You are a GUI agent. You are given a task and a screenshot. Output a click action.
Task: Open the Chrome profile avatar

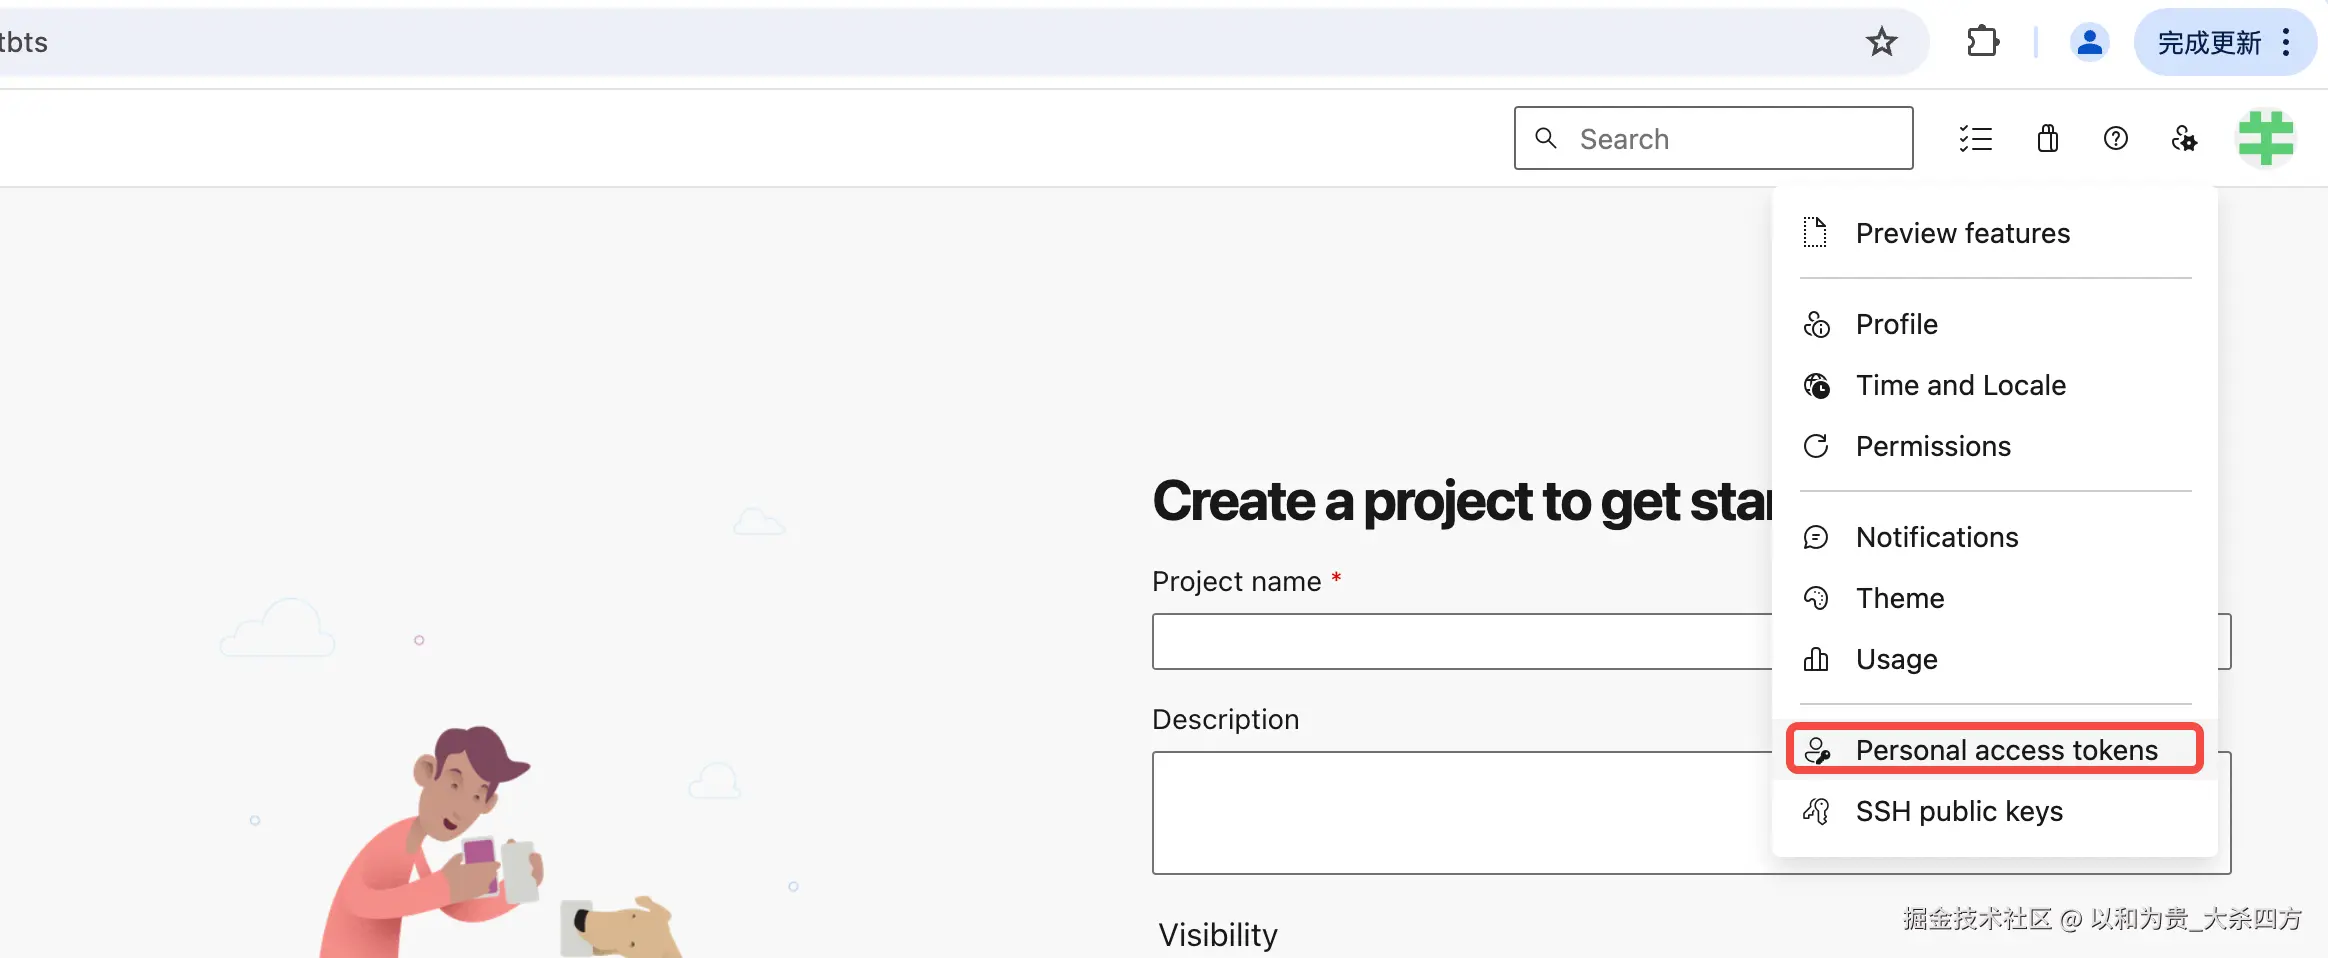point(2089,42)
